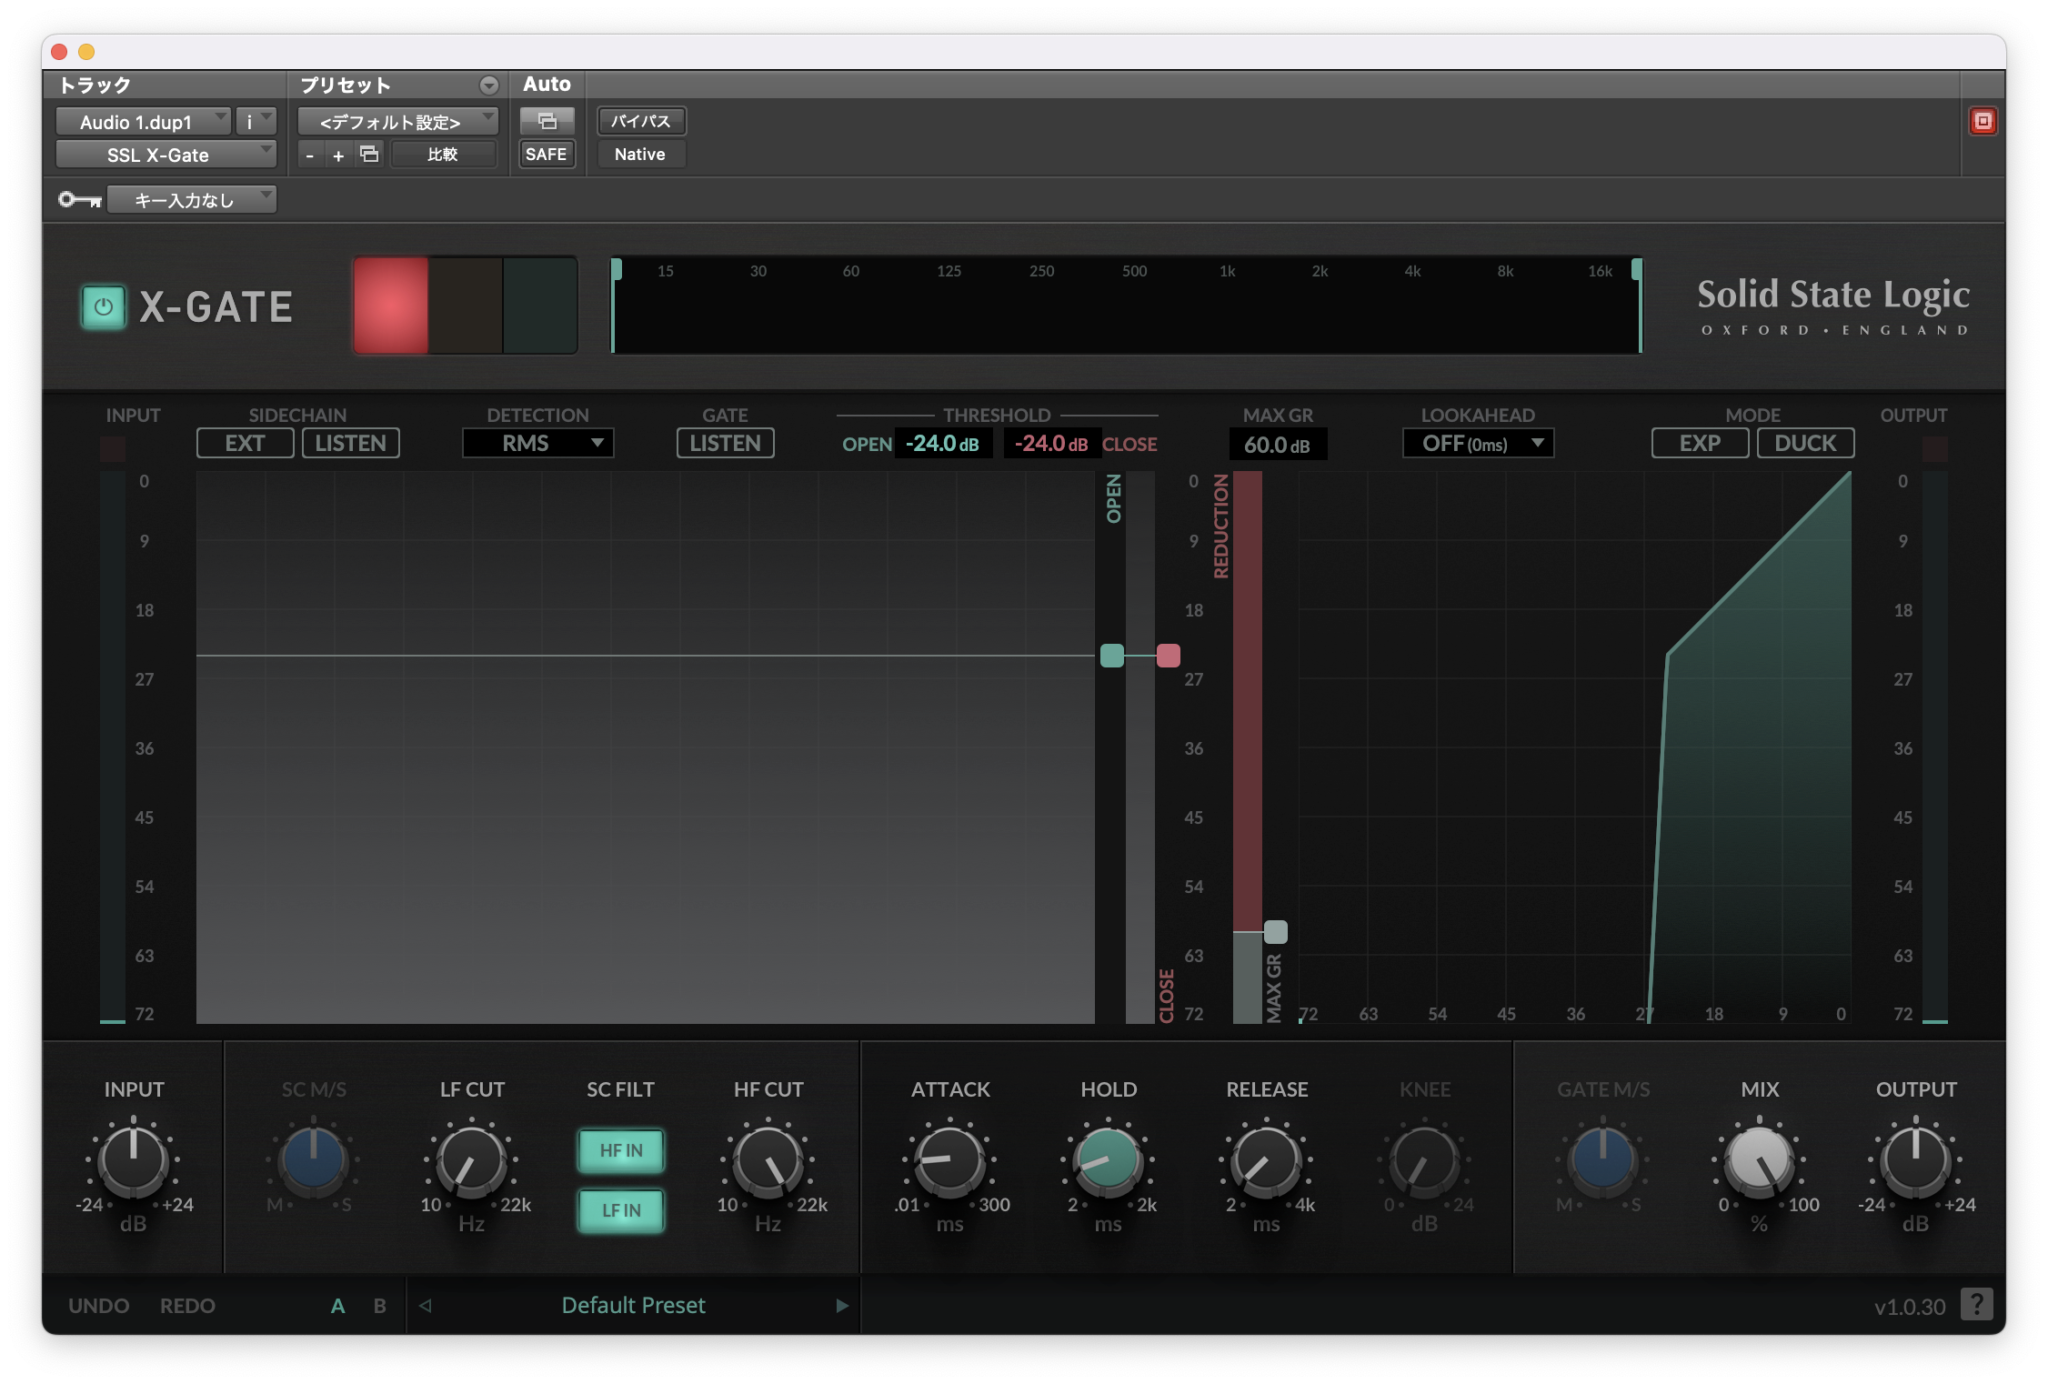Click the UNDO button
Viewport: 2048px width, 1384px height.
[x=98, y=1305]
